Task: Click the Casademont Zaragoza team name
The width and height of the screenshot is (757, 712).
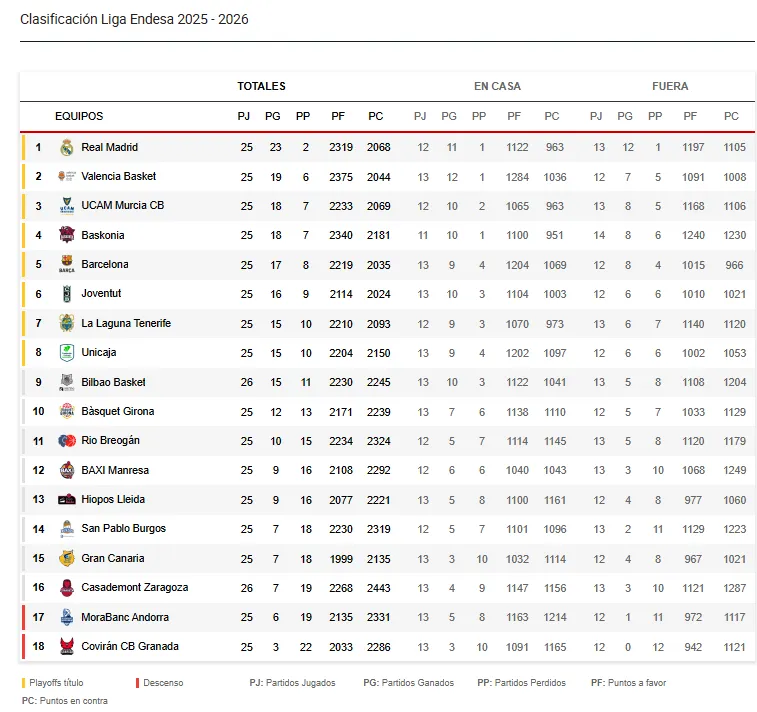Action: click(135, 587)
